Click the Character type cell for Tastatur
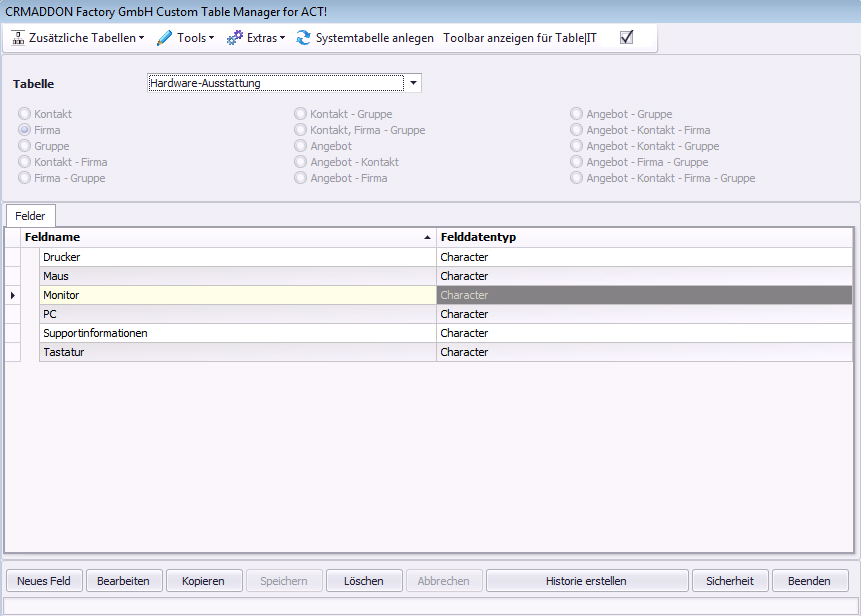Screen dimensions: 861x616 (x=645, y=352)
